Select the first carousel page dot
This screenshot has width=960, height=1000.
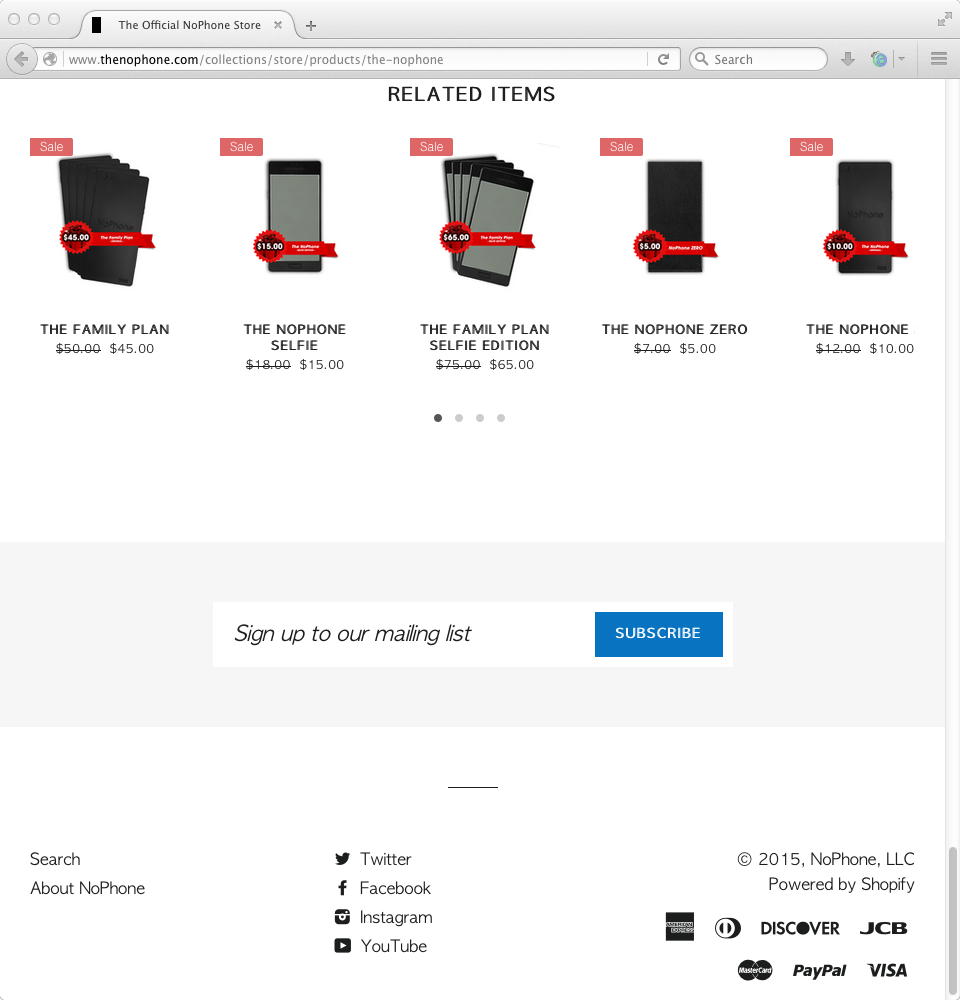pos(438,418)
